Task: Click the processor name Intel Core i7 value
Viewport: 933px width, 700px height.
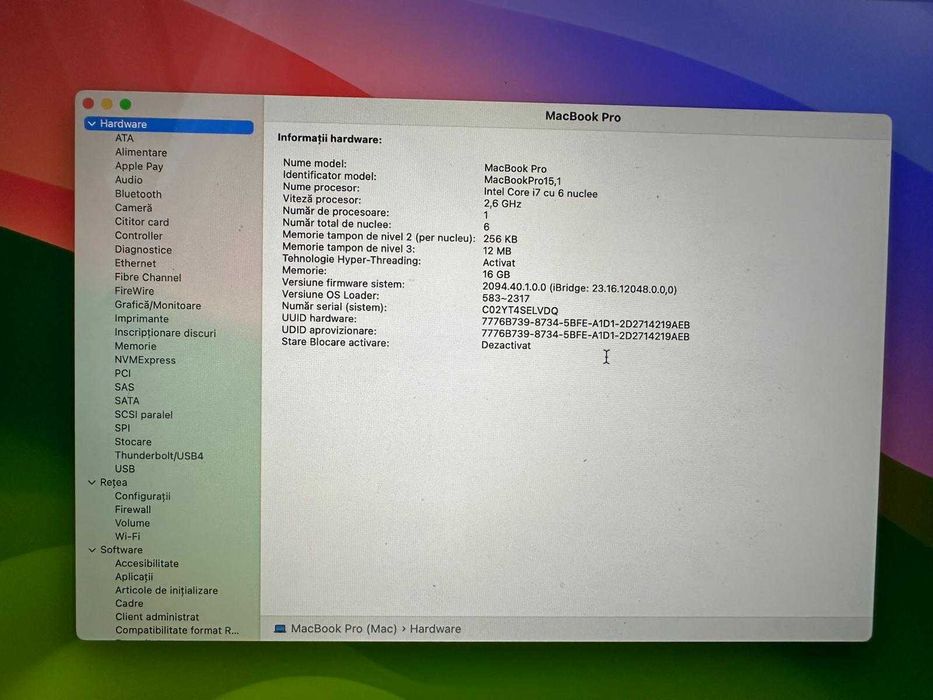Action: [540, 193]
